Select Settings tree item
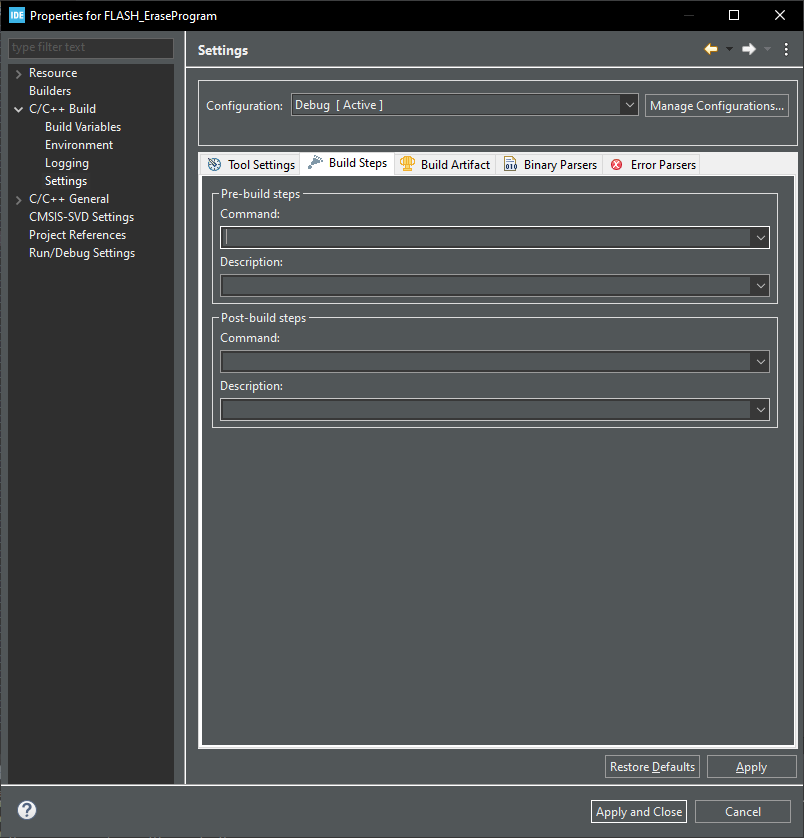This screenshot has height=838, width=804. 66,181
